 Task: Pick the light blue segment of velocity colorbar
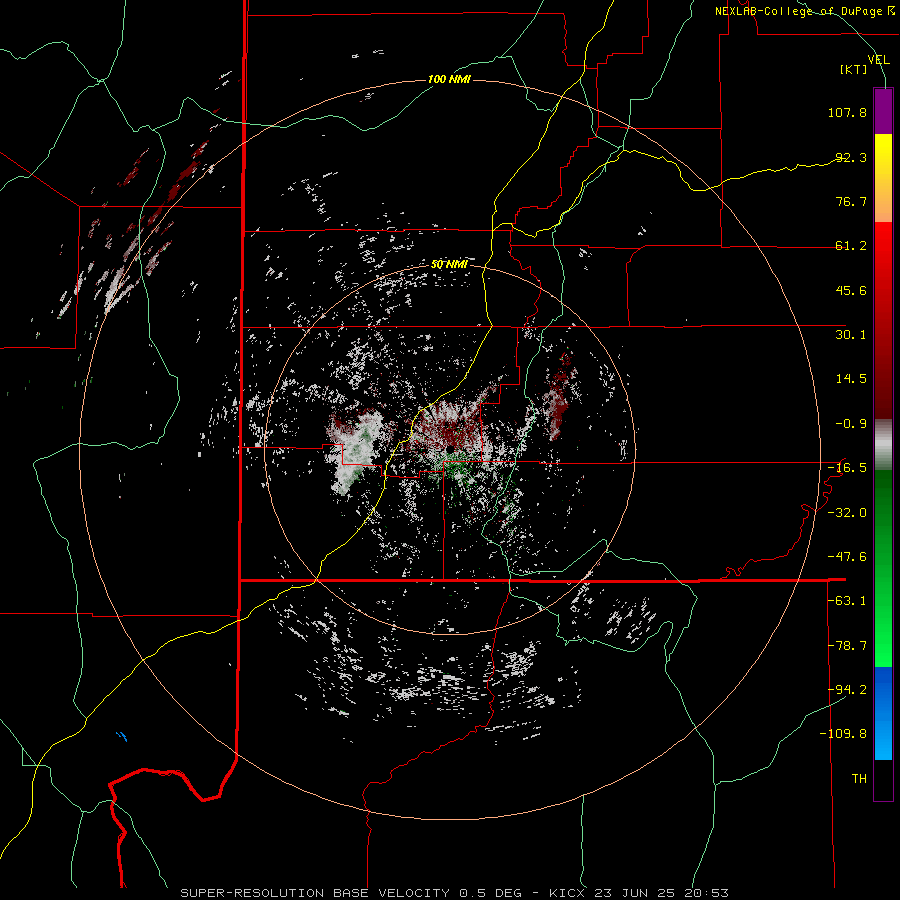click(x=883, y=713)
